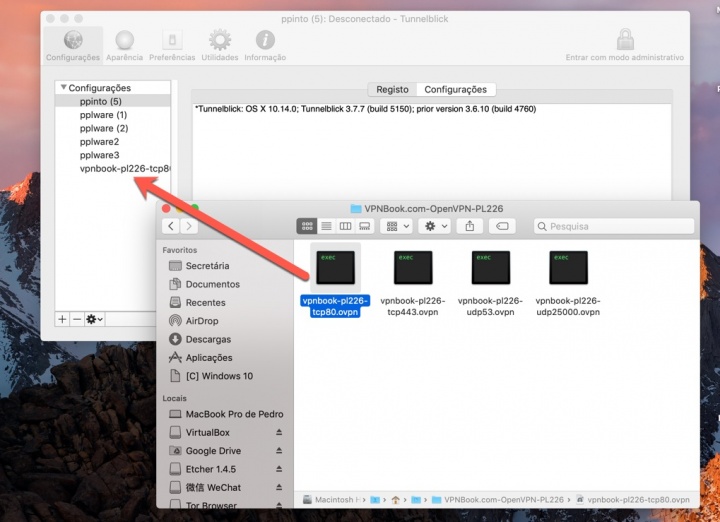This screenshot has width=720, height=522.
Task: Click the minus button to remove configuration
Action: coord(77,319)
